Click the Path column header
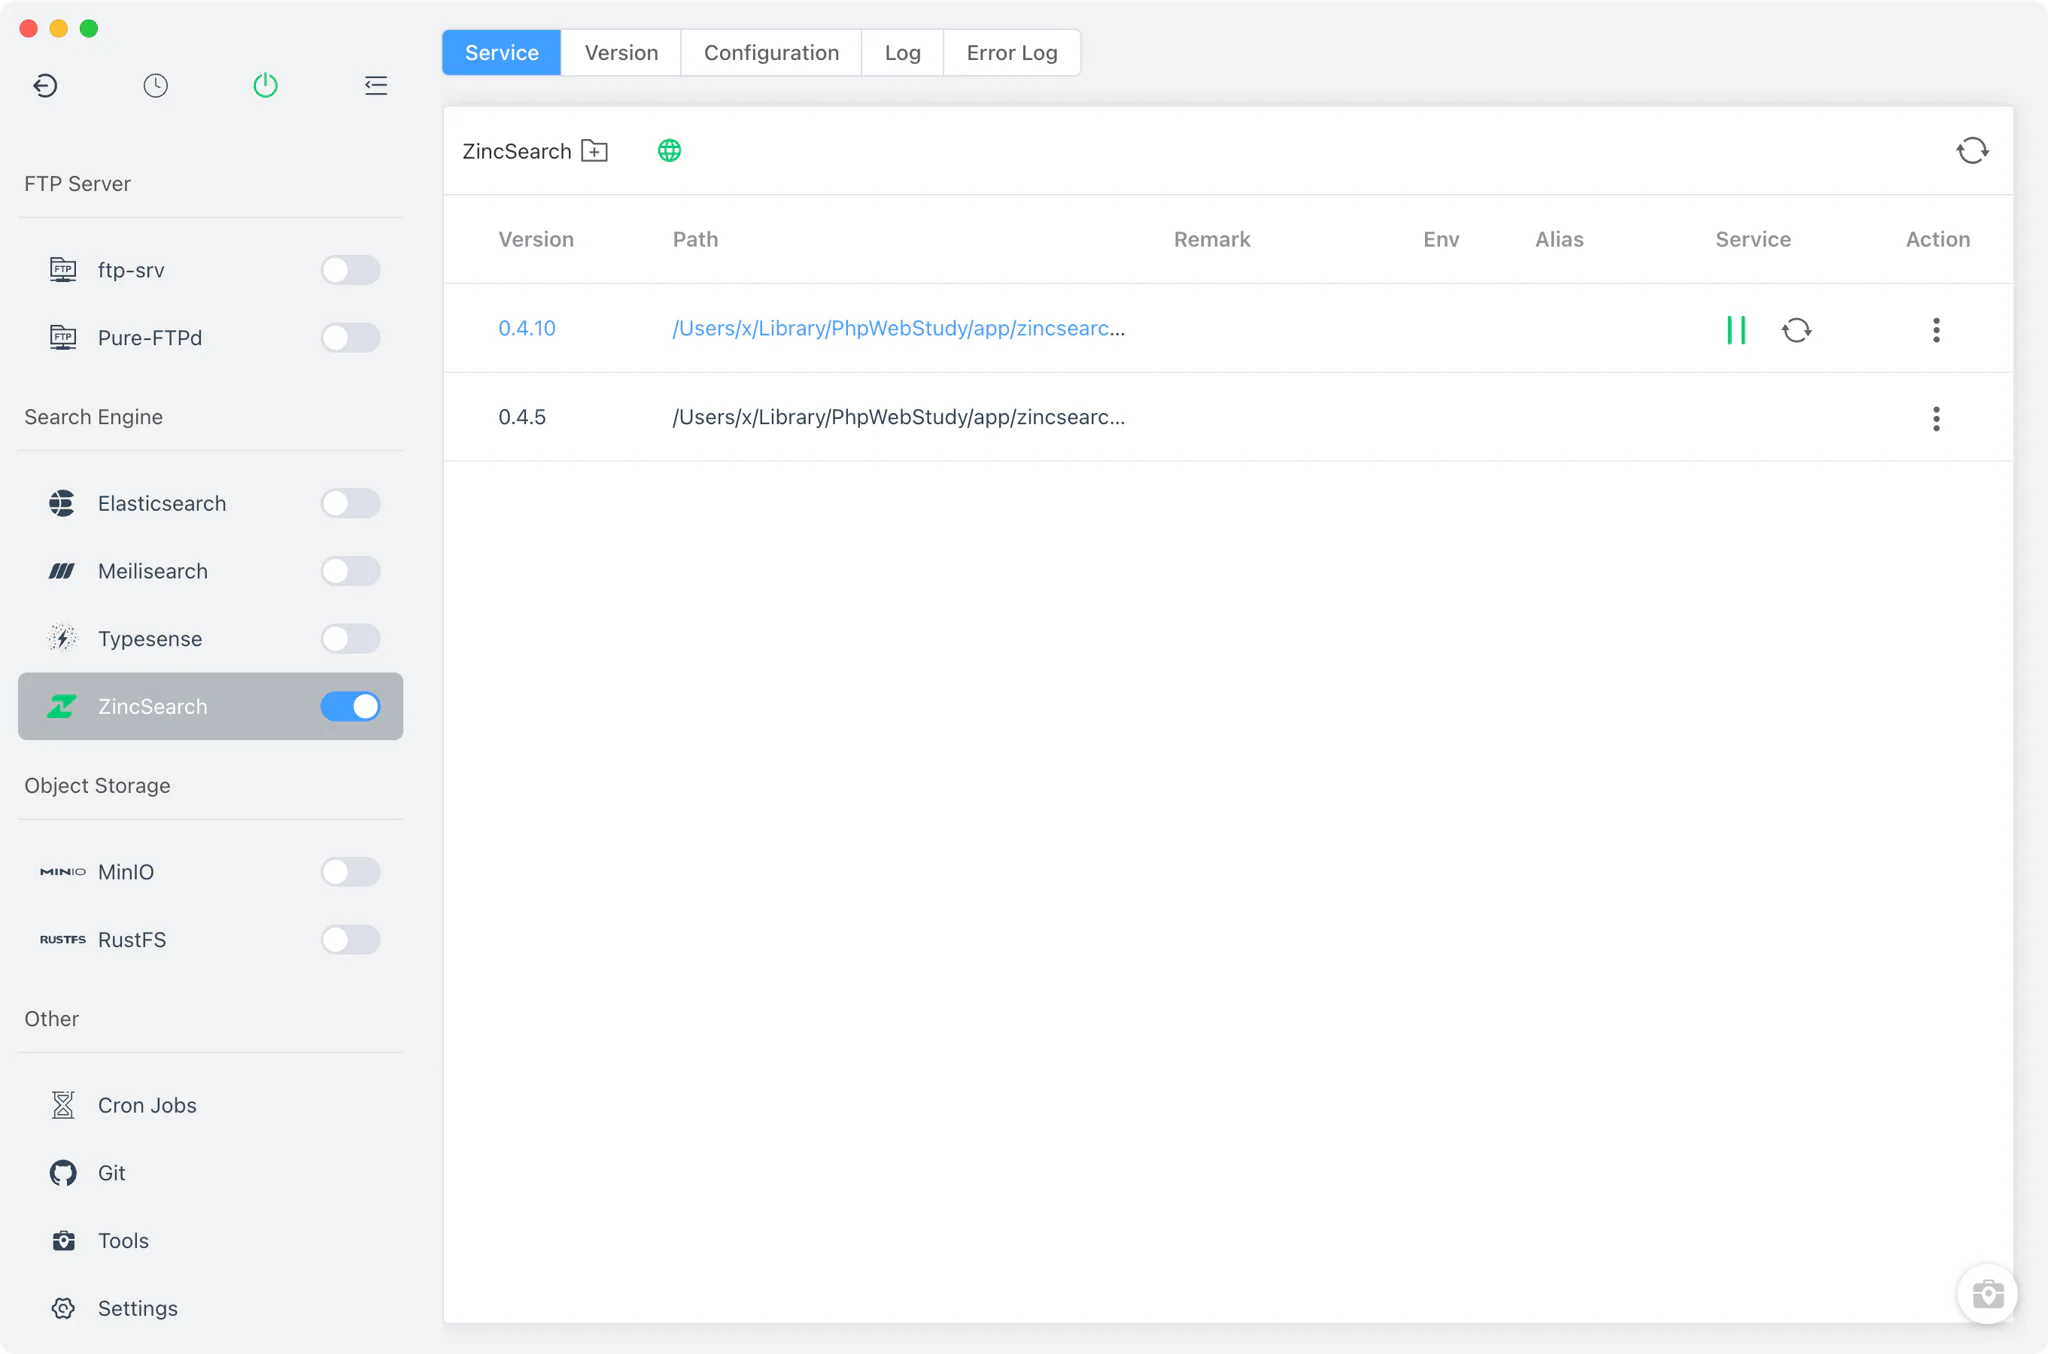The image size is (2048, 1354). 695,239
